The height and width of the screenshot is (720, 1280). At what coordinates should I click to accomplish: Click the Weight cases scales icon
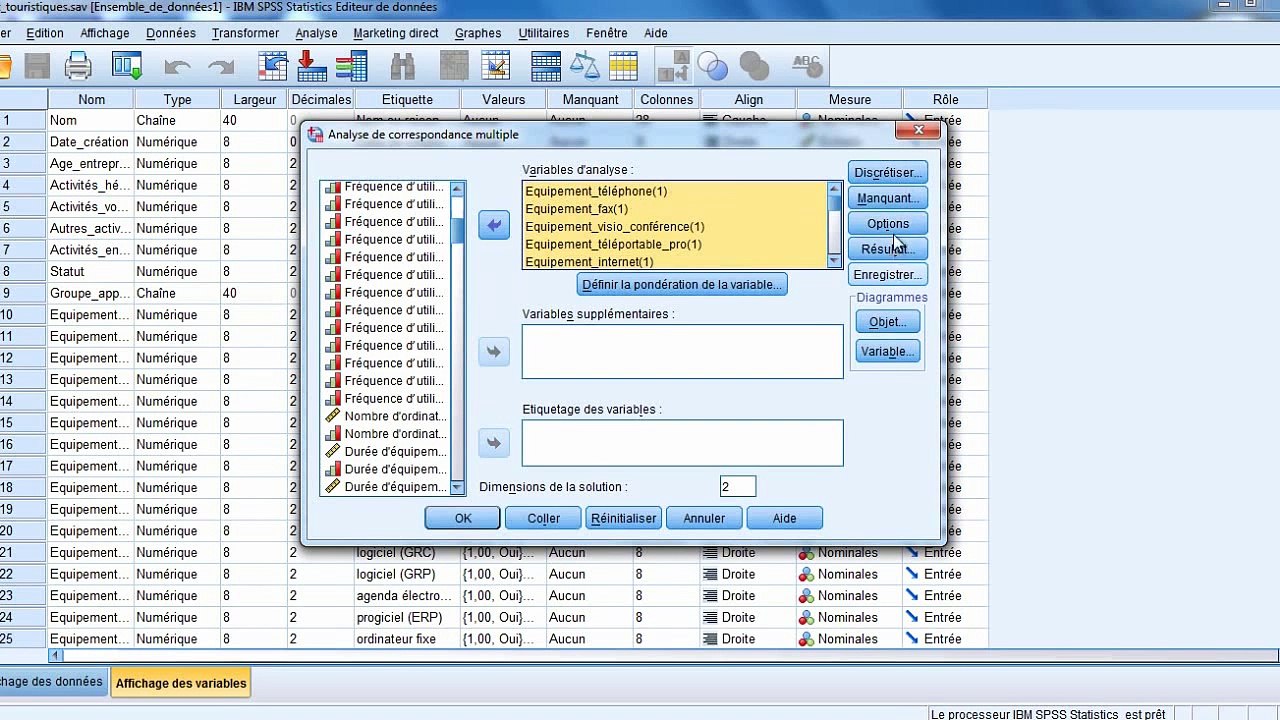point(584,67)
